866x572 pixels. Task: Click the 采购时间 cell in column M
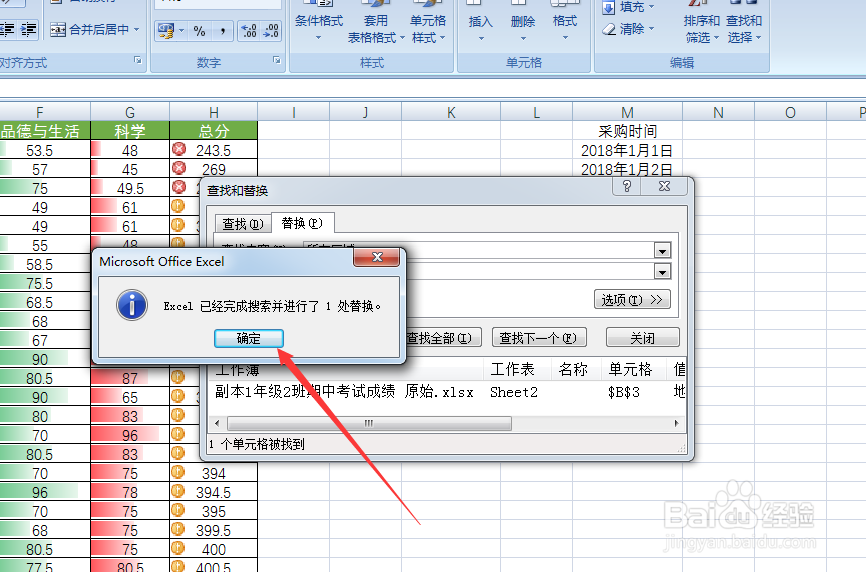tap(627, 131)
